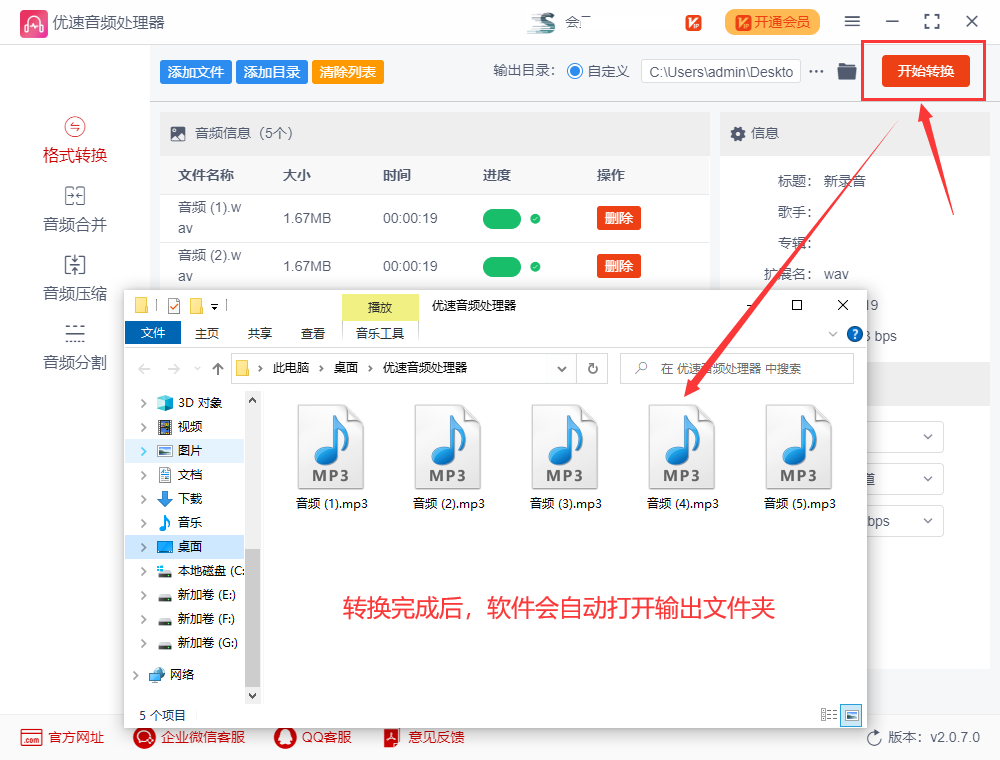Click progress bar of 音频 (2).wav
This screenshot has height=760, width=1000.
click(x=502, y=267)
